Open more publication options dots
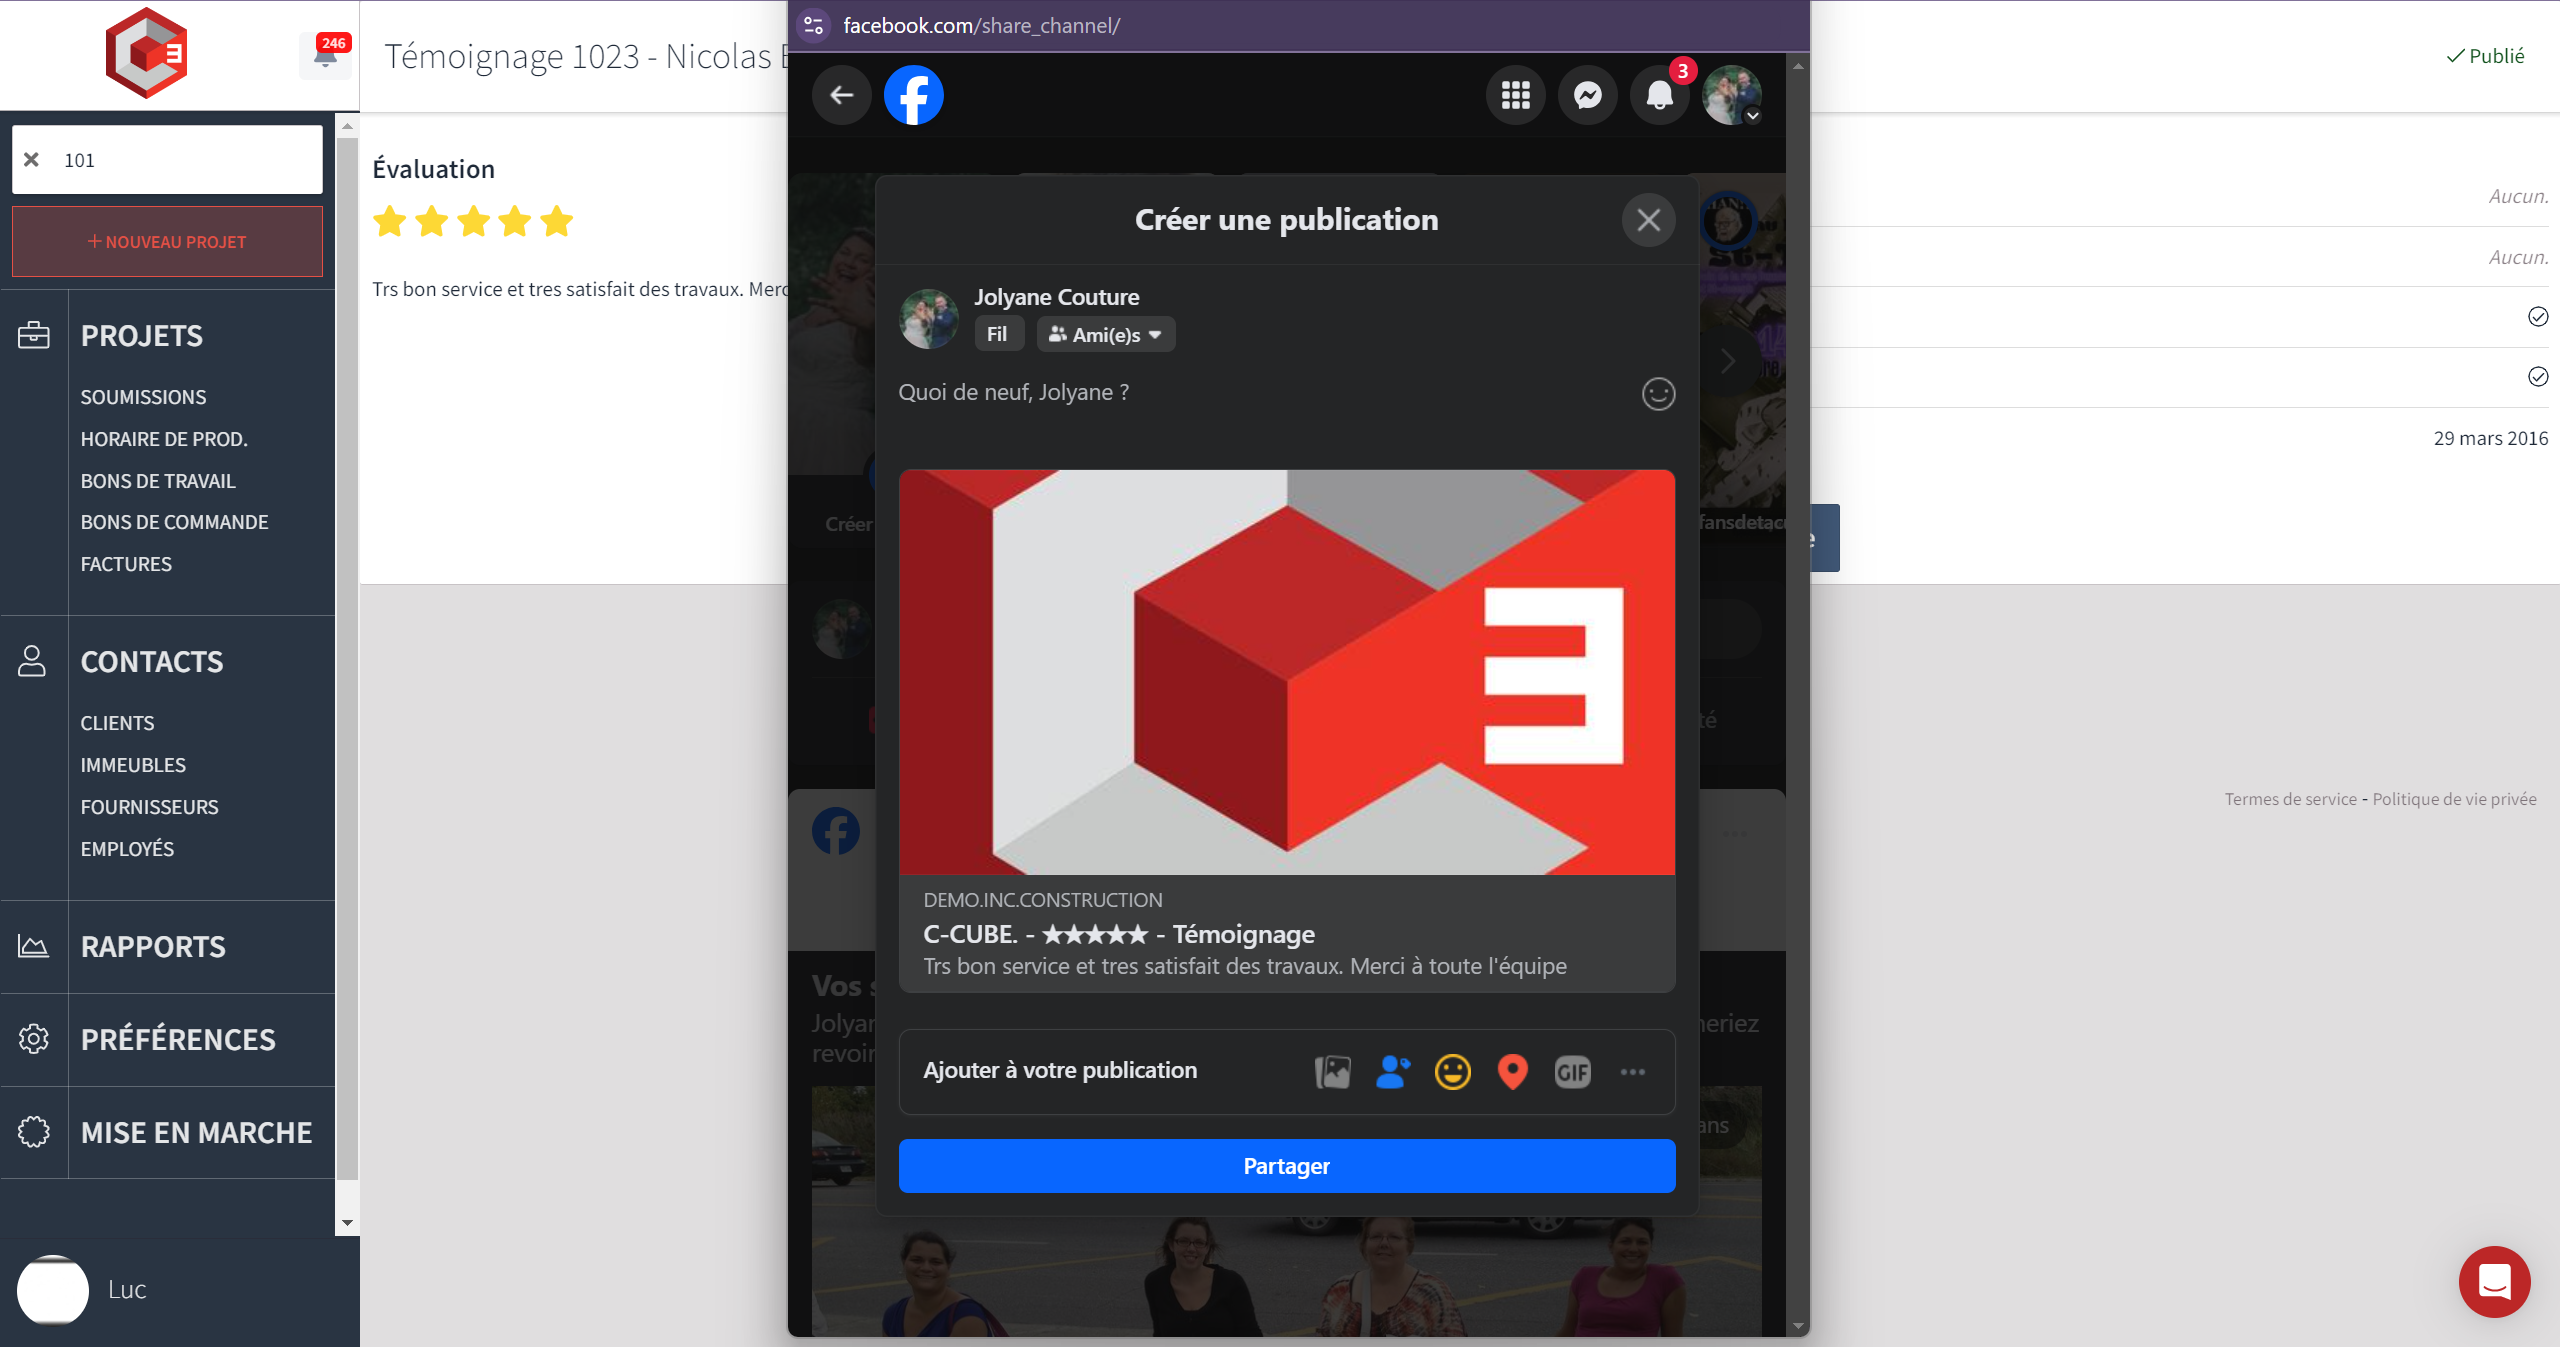The height and width of the screenshot is (1347, 2560). 1633,1072
